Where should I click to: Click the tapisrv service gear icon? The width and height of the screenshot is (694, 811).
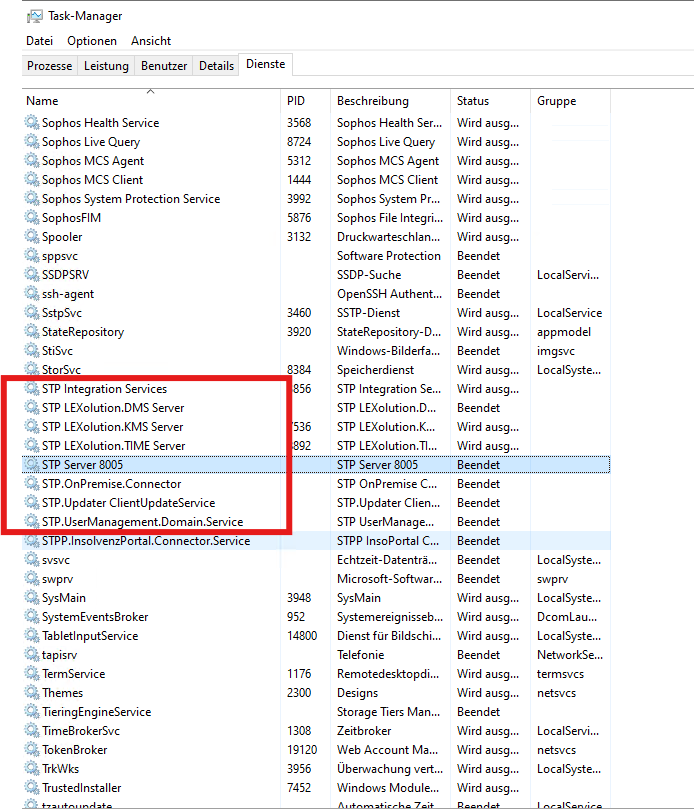click(32, 655)
